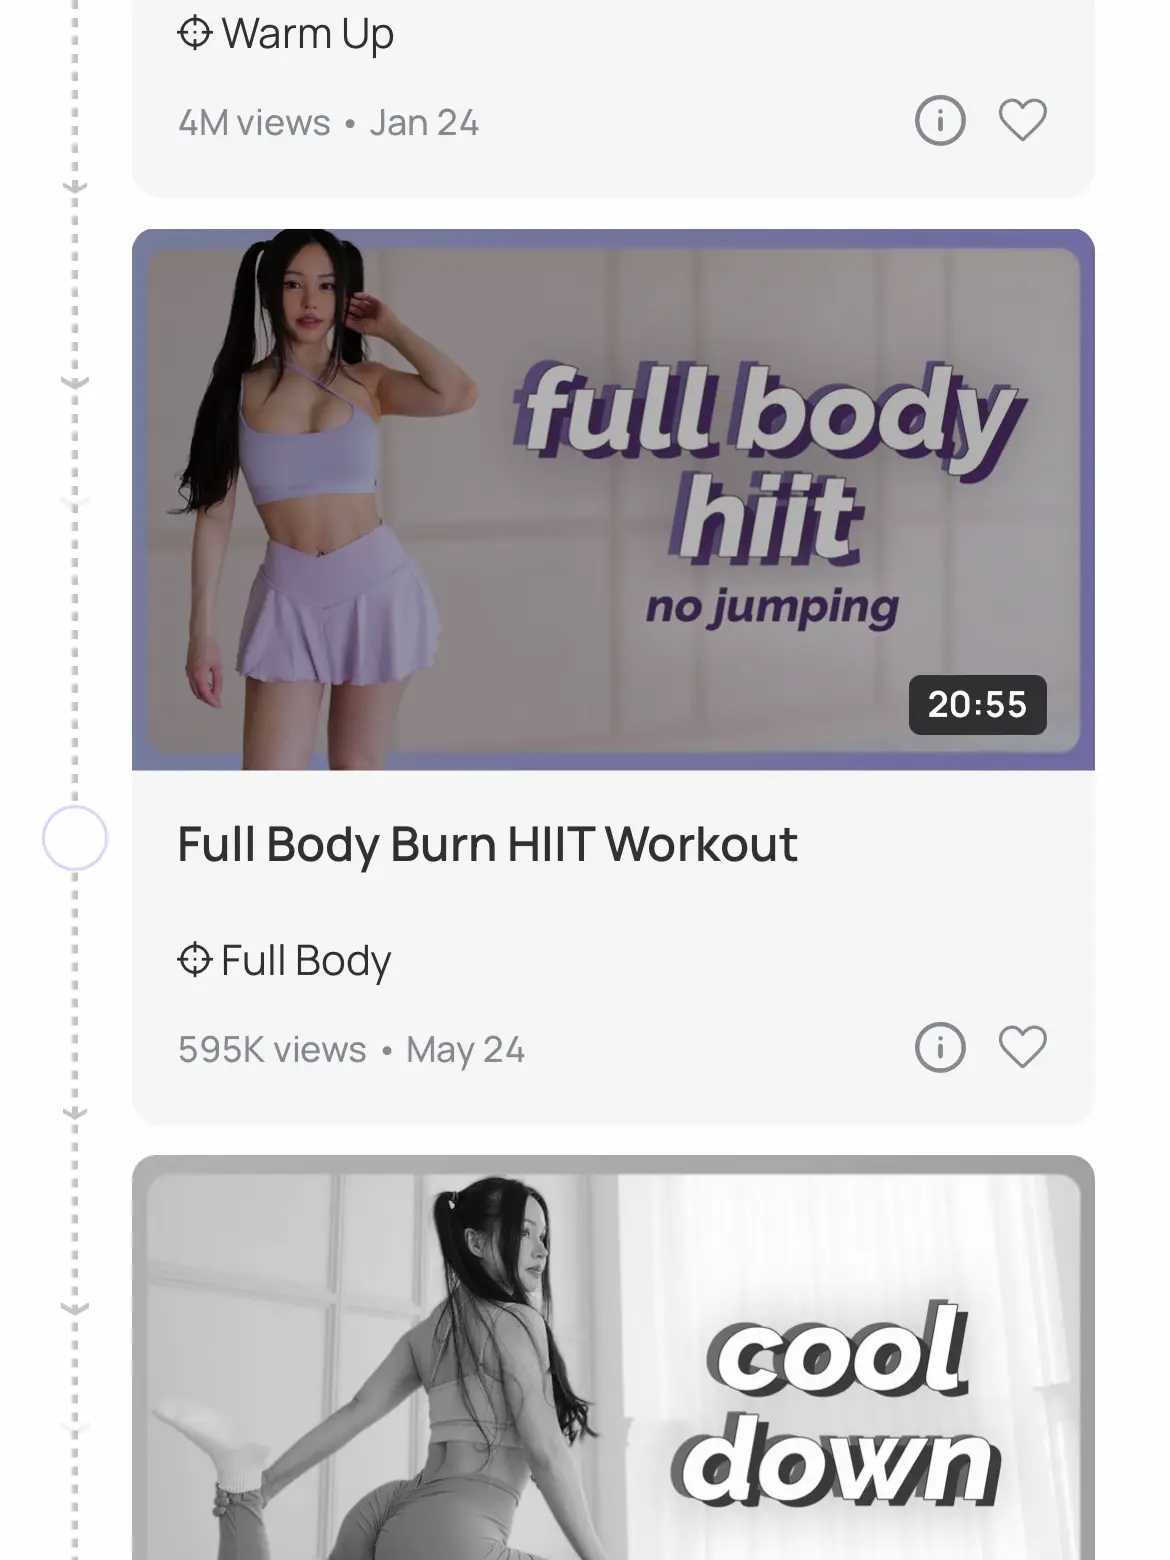
Task: Click timeline arrow below the HIIT card
Action: (75, 1112)
